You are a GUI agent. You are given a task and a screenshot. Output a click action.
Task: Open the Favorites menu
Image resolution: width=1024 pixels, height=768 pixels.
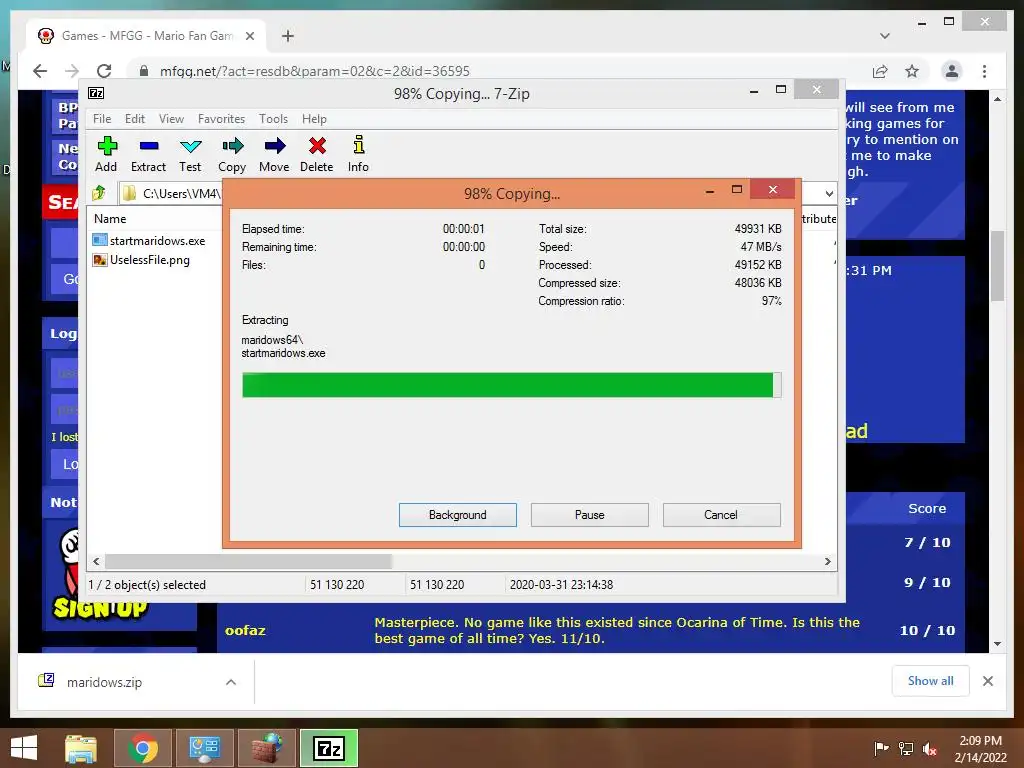pos(221,119)
